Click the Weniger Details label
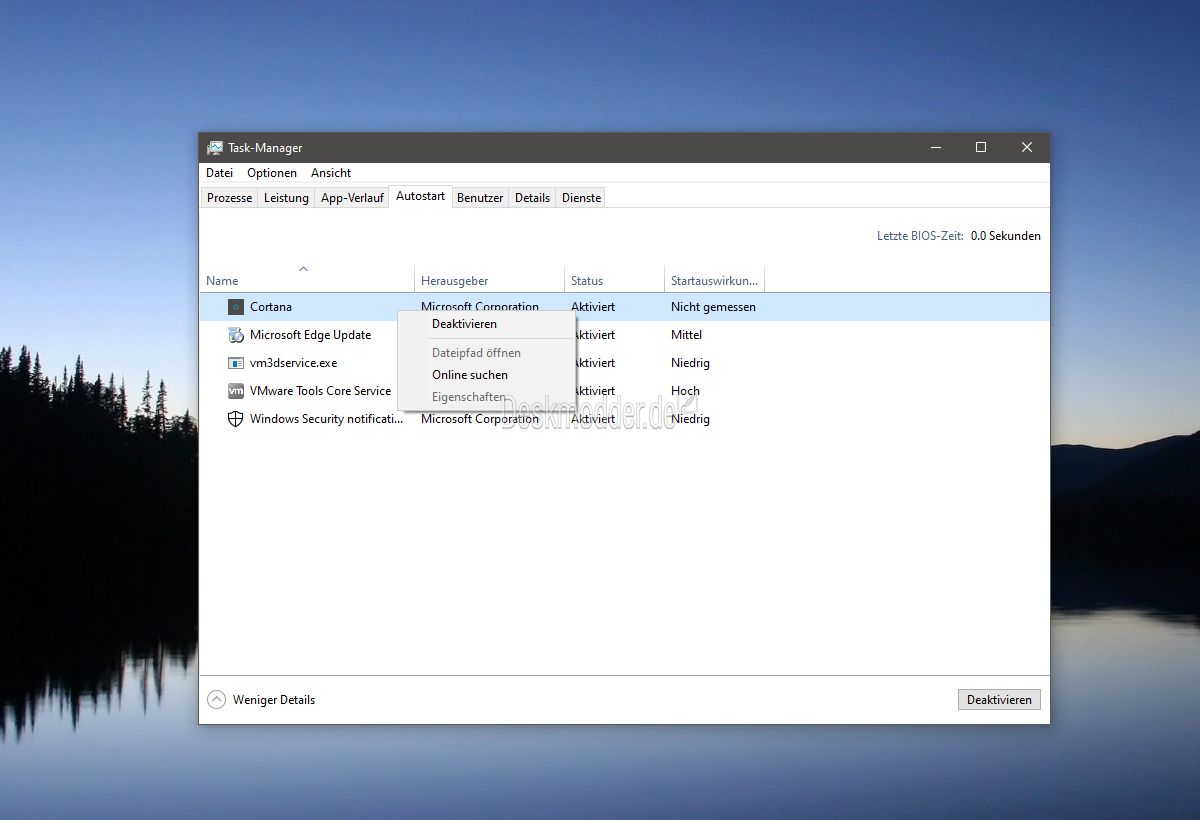 (274, 700)
